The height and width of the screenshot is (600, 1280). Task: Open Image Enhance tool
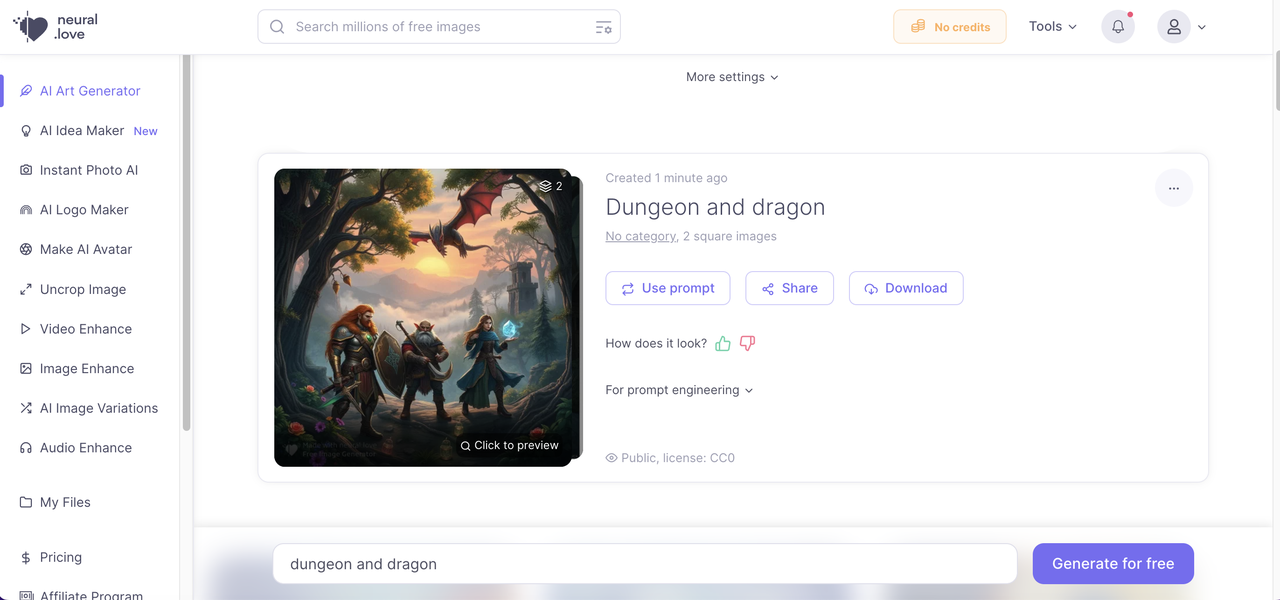pos(87,369)
